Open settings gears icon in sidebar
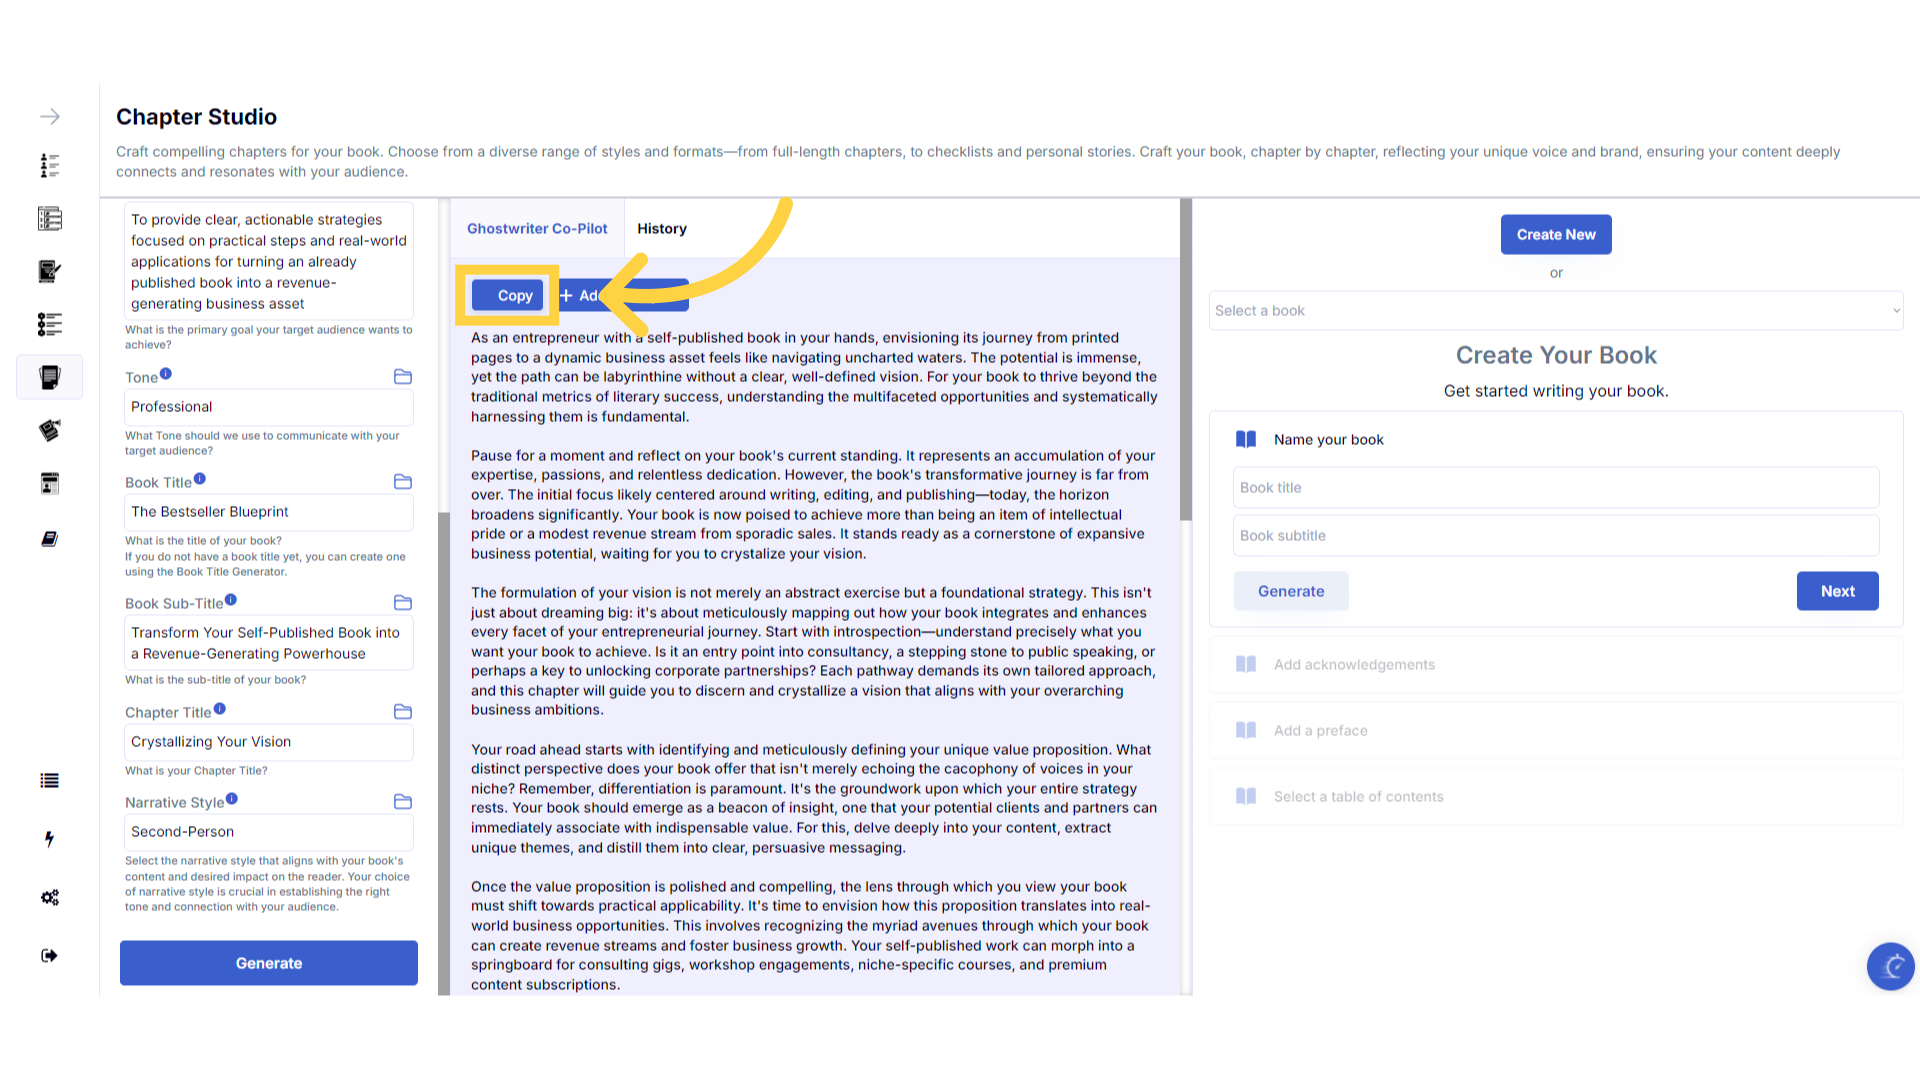This screenshot has width=1920, height=1080. click(49, 897)
